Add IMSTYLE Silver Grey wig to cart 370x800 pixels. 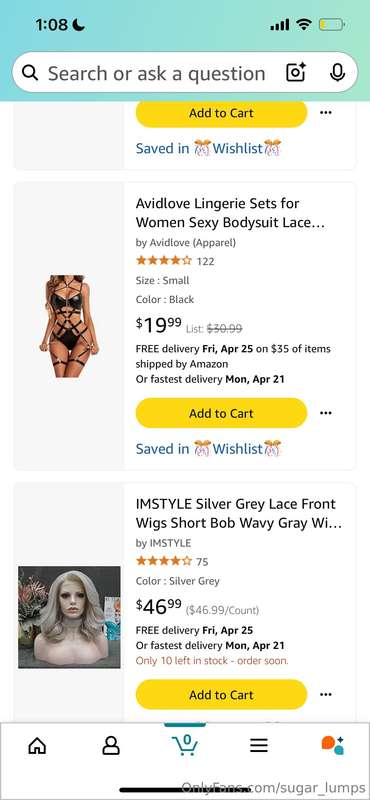(221, 694)
